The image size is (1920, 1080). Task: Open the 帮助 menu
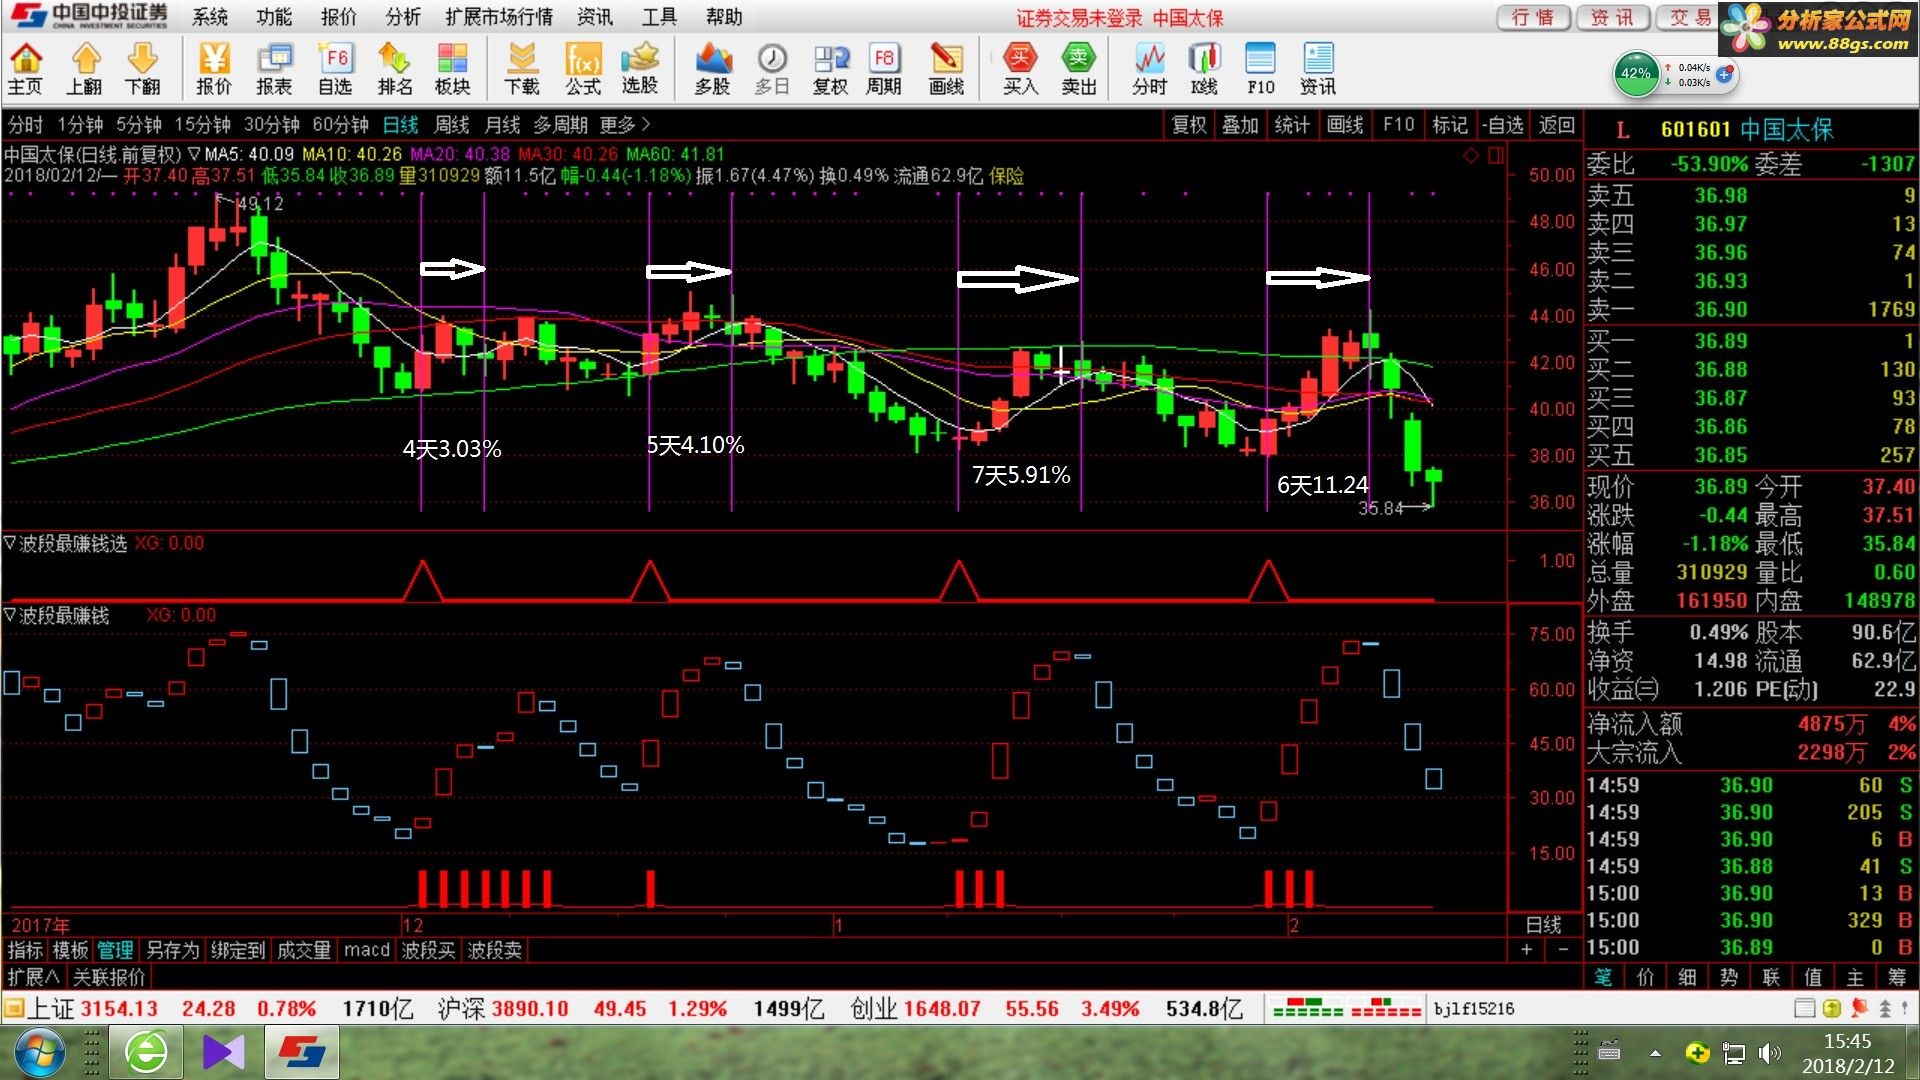(724, 17)
